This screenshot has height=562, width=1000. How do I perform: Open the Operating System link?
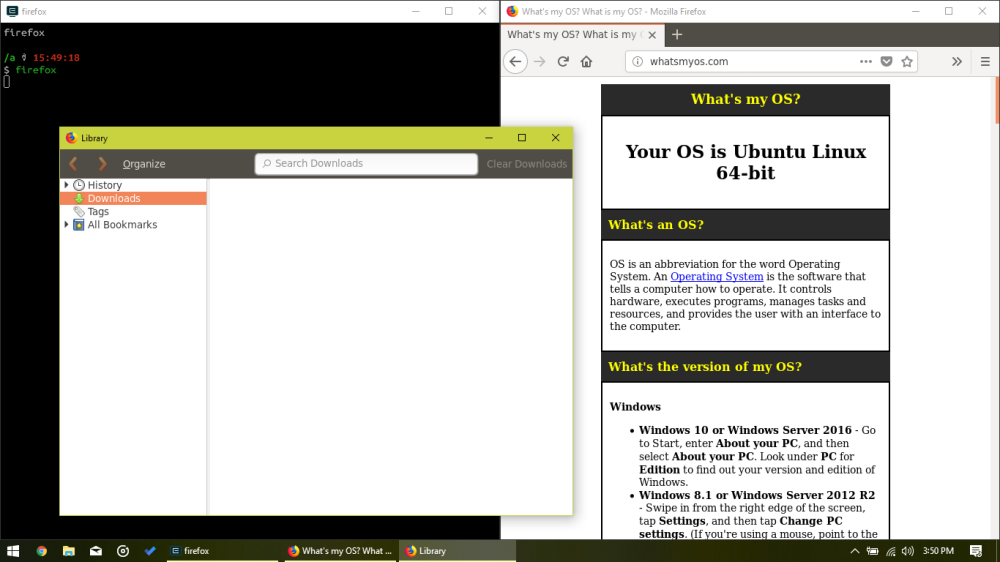click(x=716, y=276)
